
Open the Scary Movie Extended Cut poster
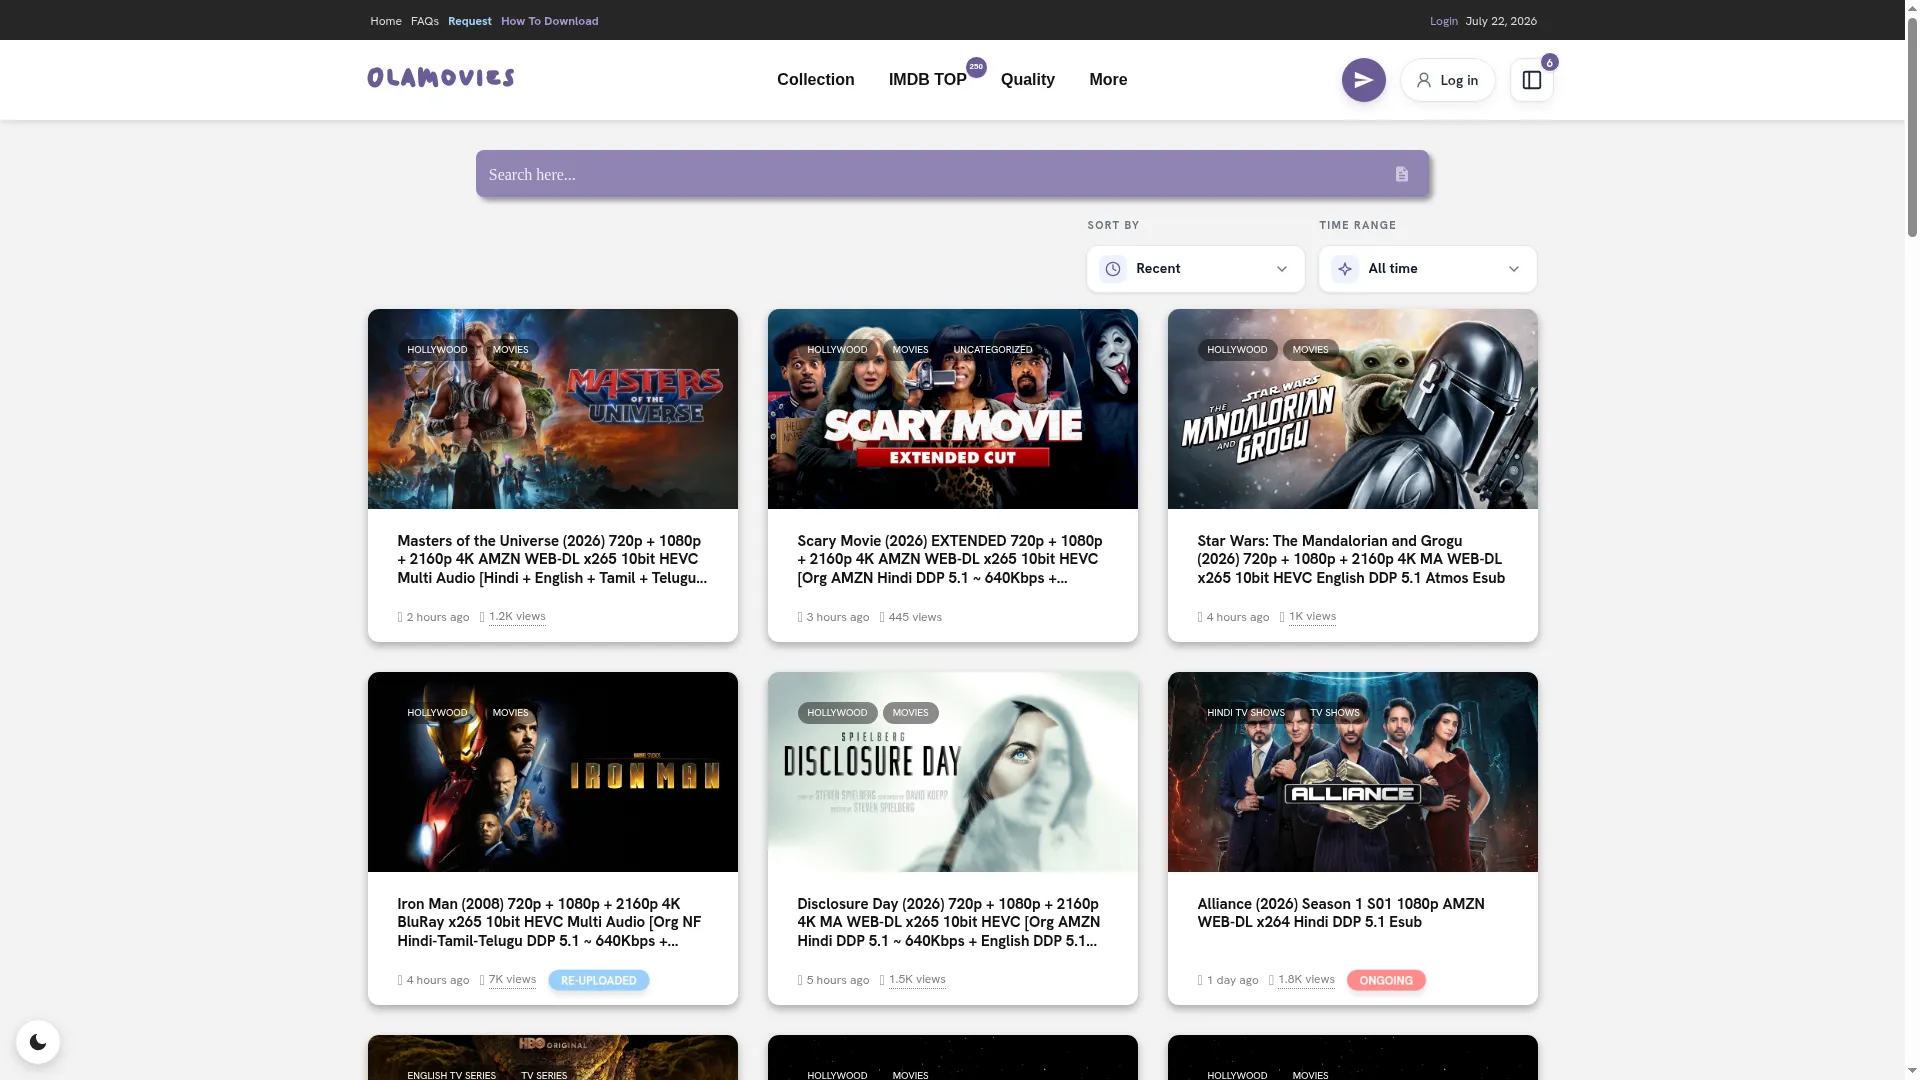(x=952, y=409)
